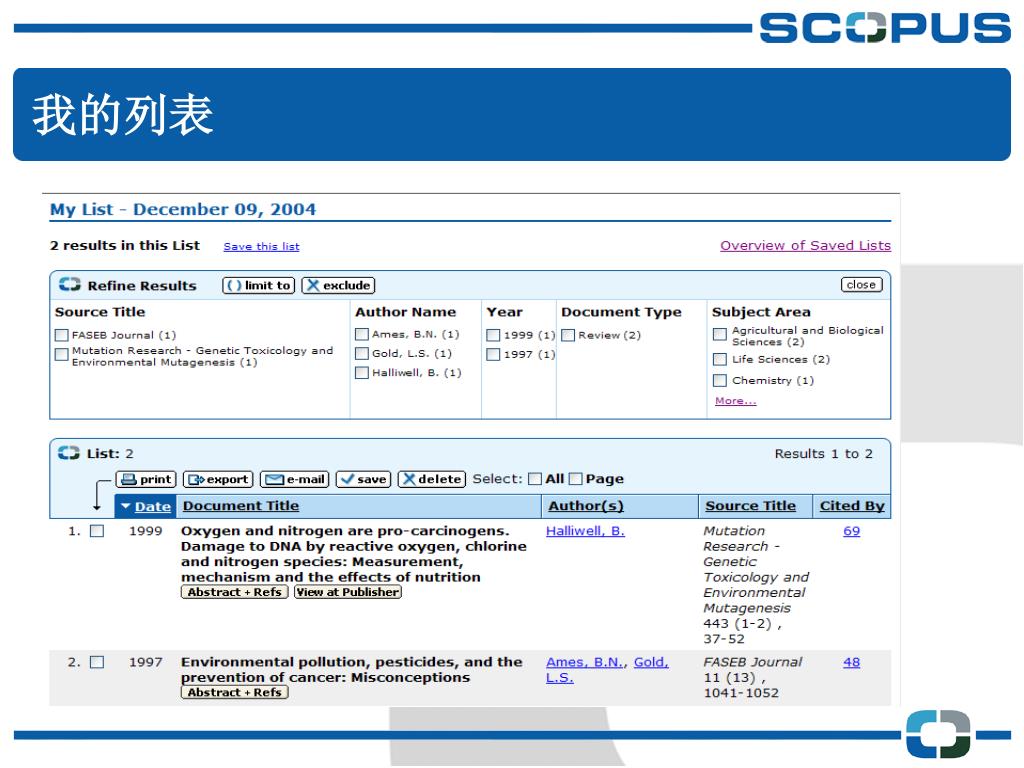
Task: Sort by Document Title column header
Action: pos(241,505)
